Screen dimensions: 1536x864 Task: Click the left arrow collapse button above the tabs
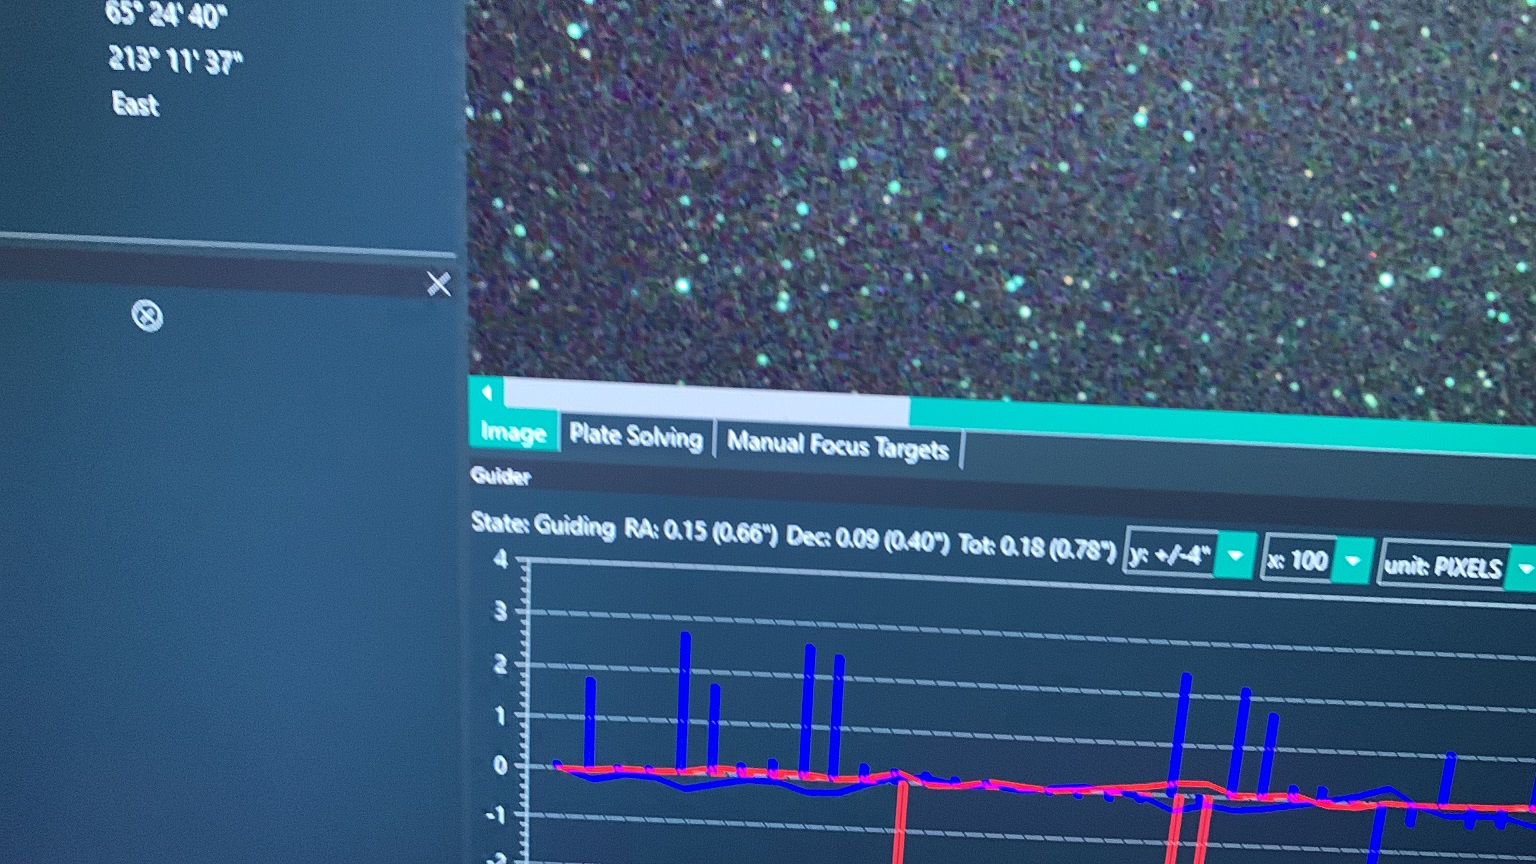487,392
